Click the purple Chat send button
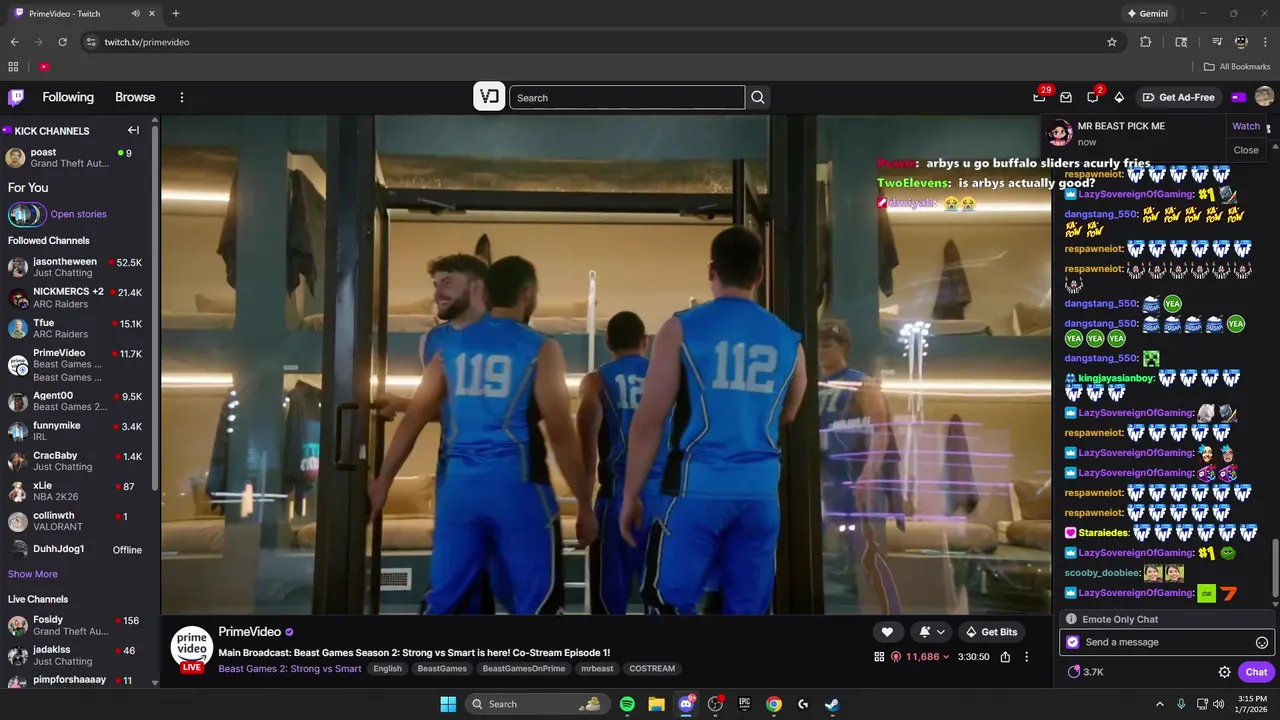 tap(1257, 672)
